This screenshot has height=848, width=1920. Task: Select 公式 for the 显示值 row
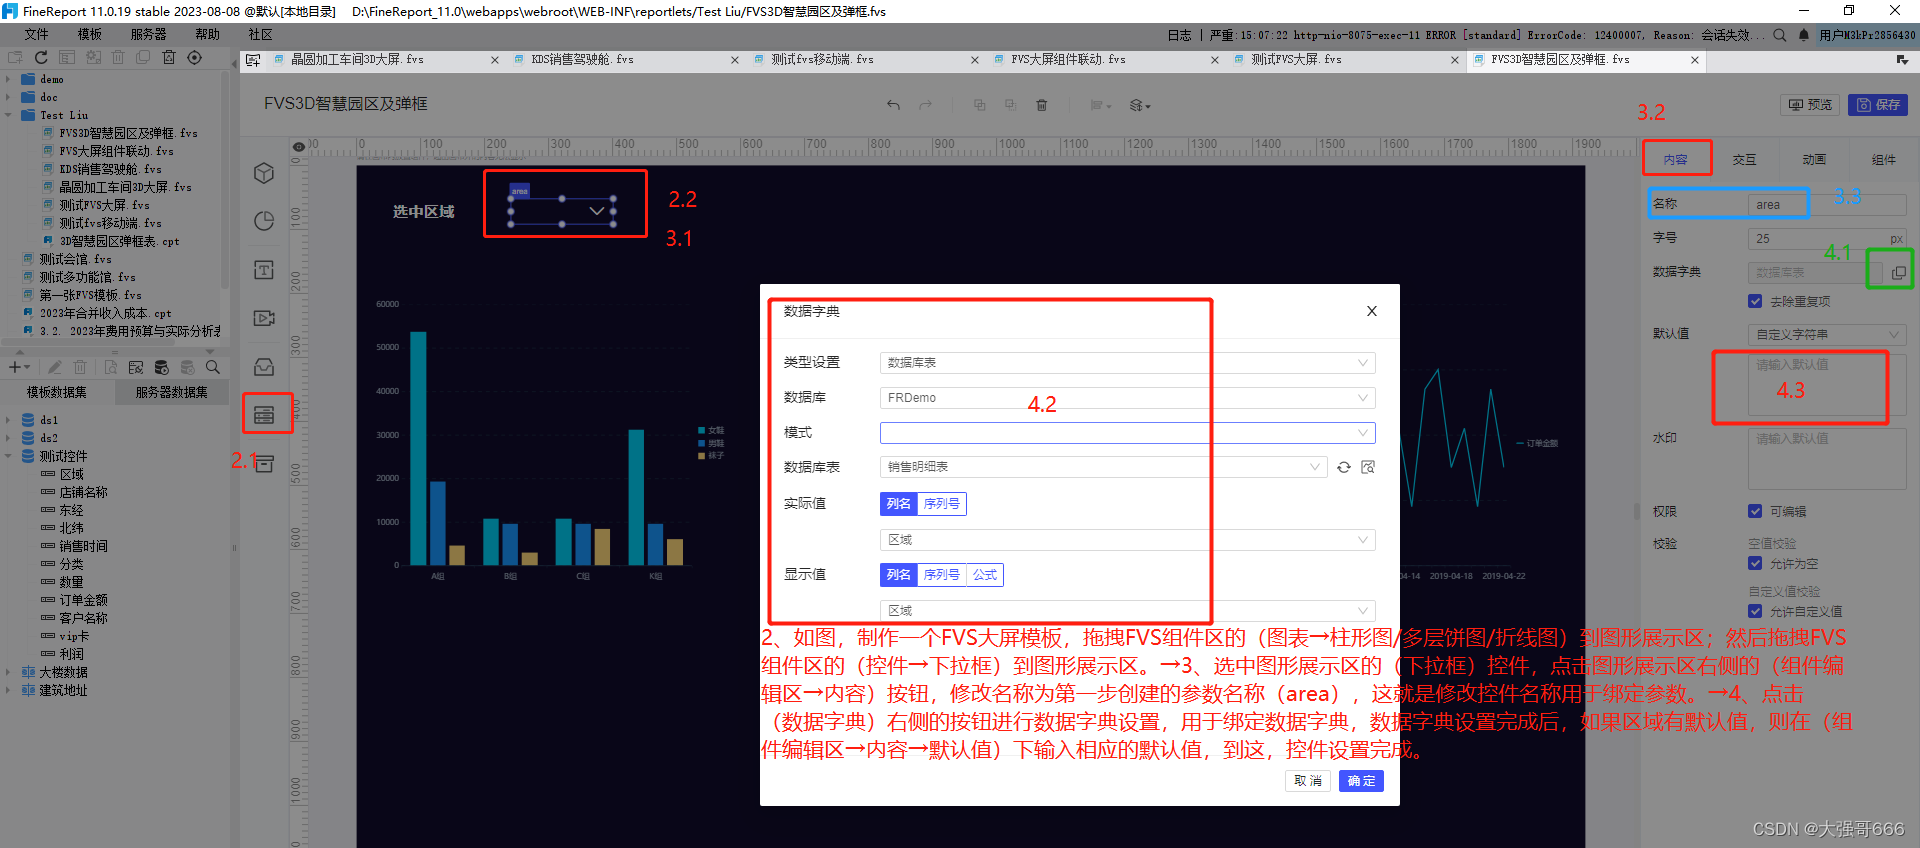[985, 575]
